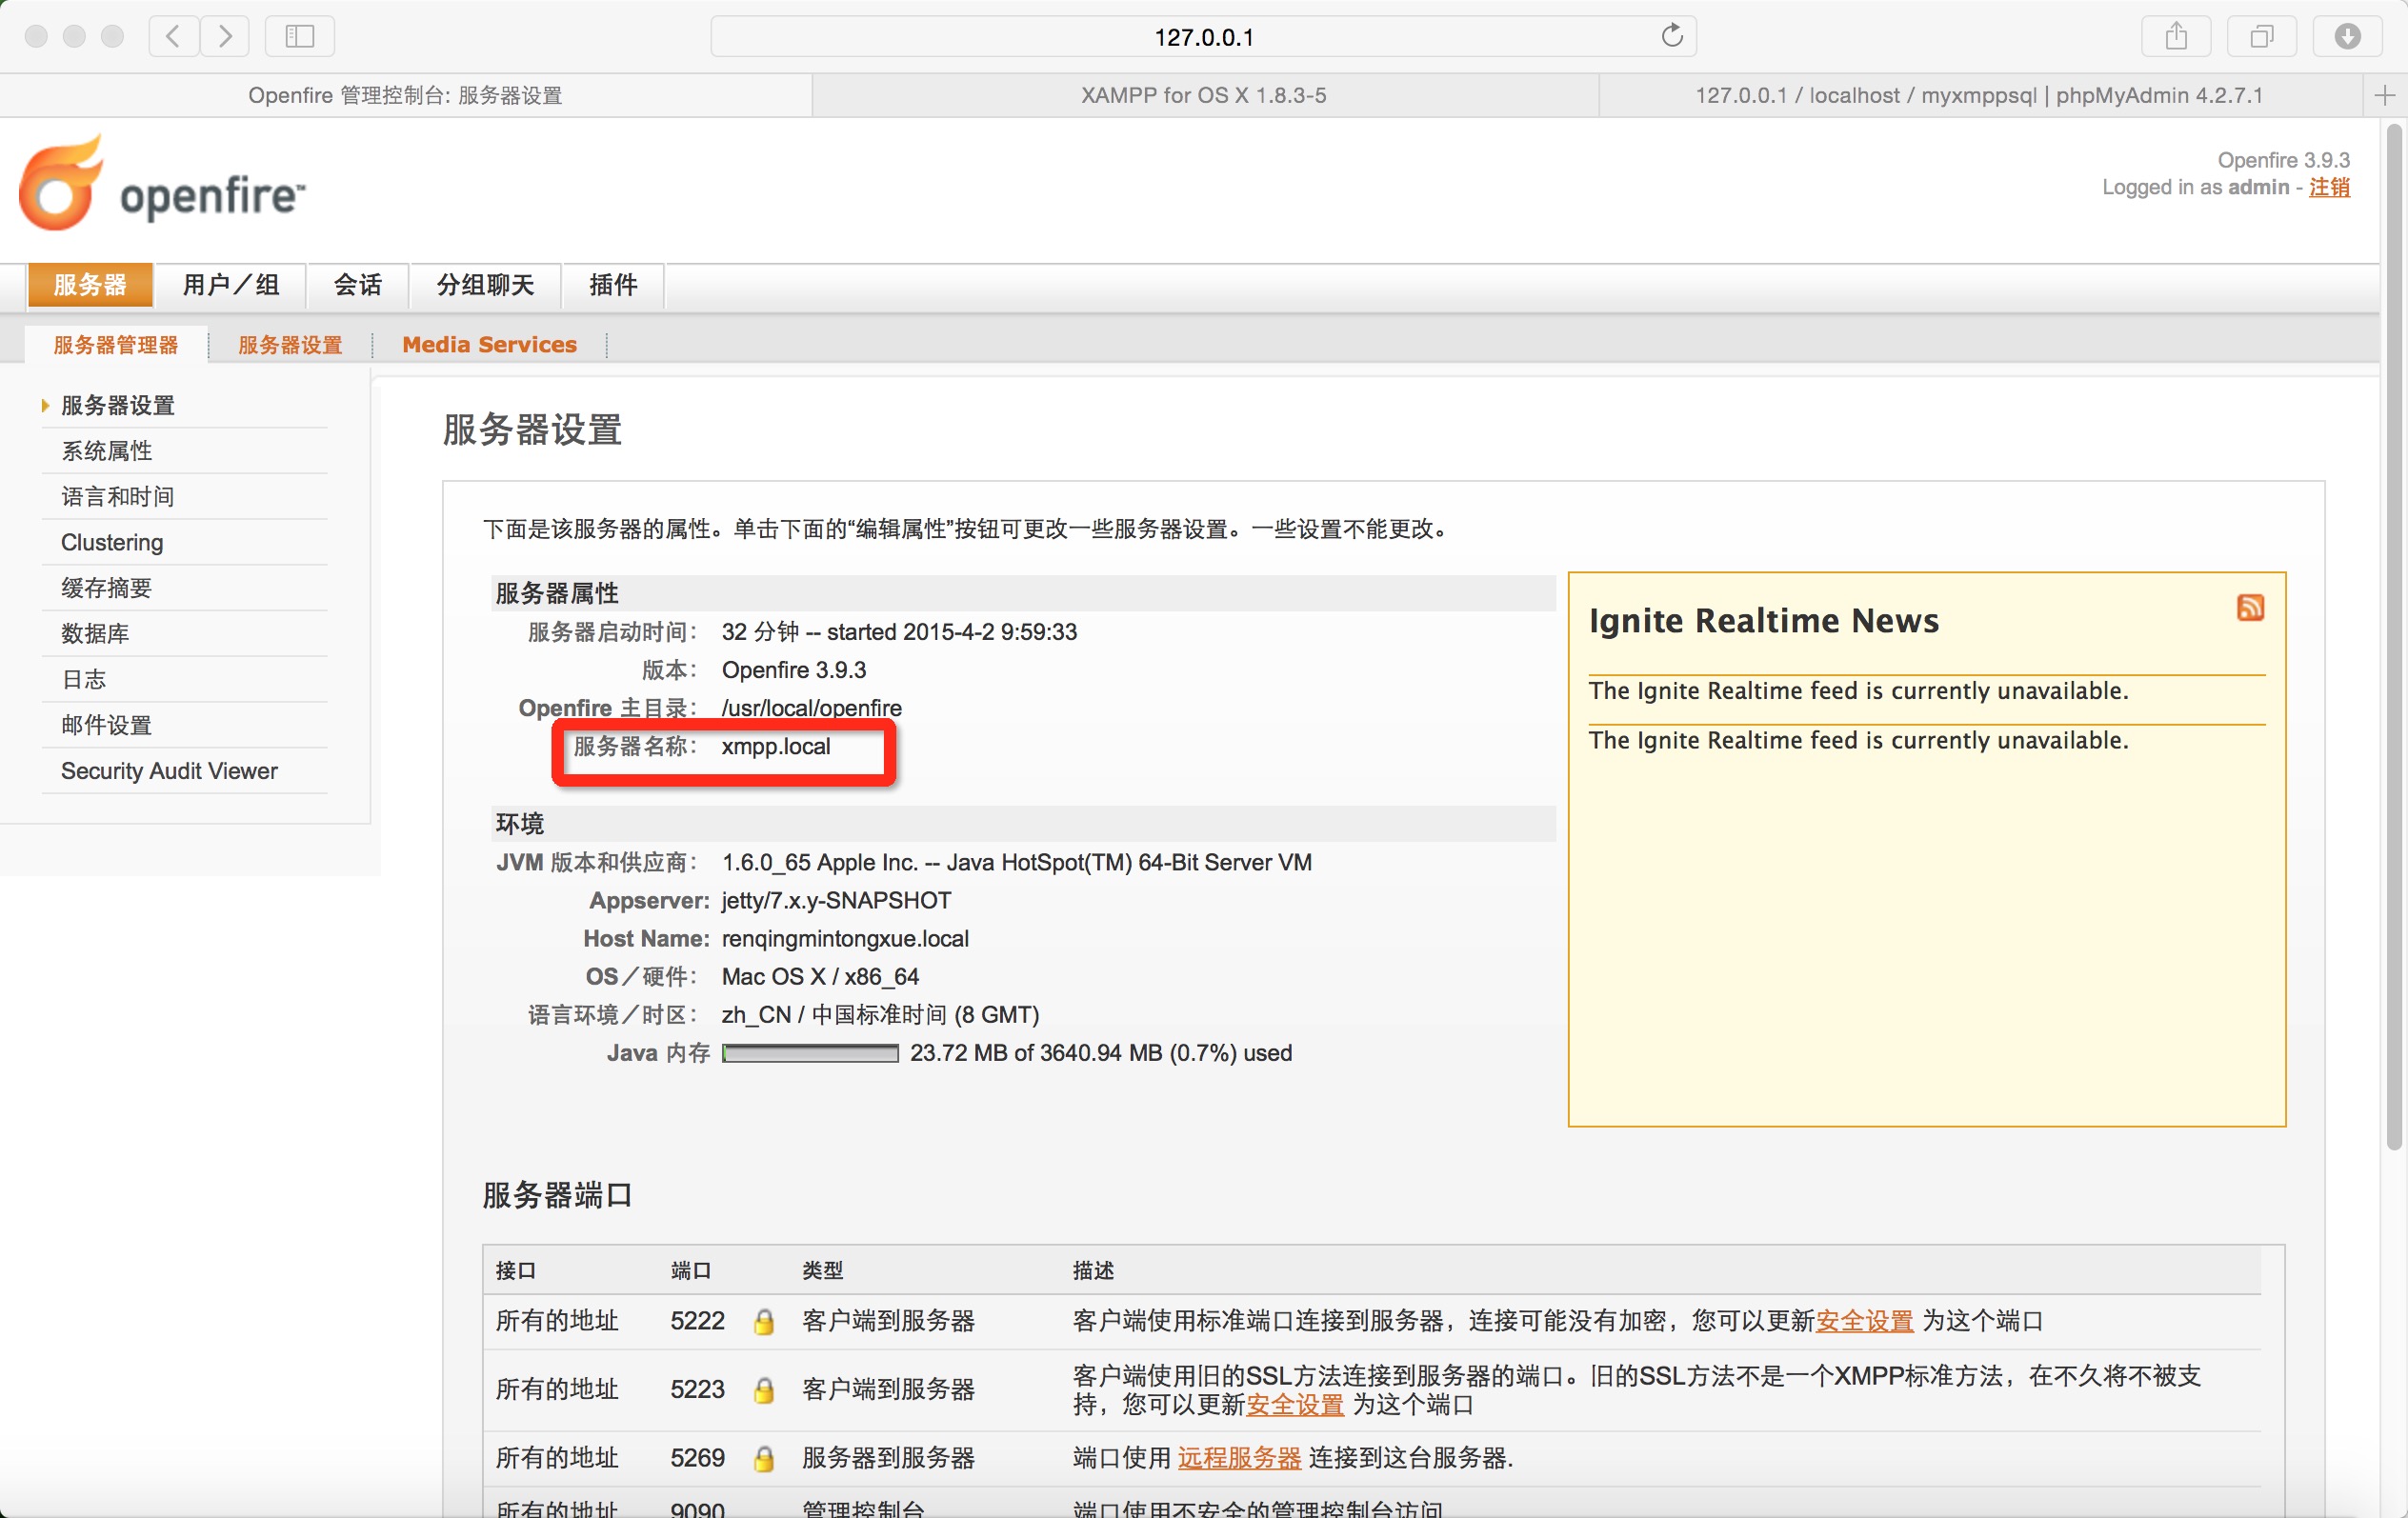Image resolution: width=2408 pixels, height=1518 pixels.
Task: Click the lock icon for port 5269
Action: (764, 1458)
